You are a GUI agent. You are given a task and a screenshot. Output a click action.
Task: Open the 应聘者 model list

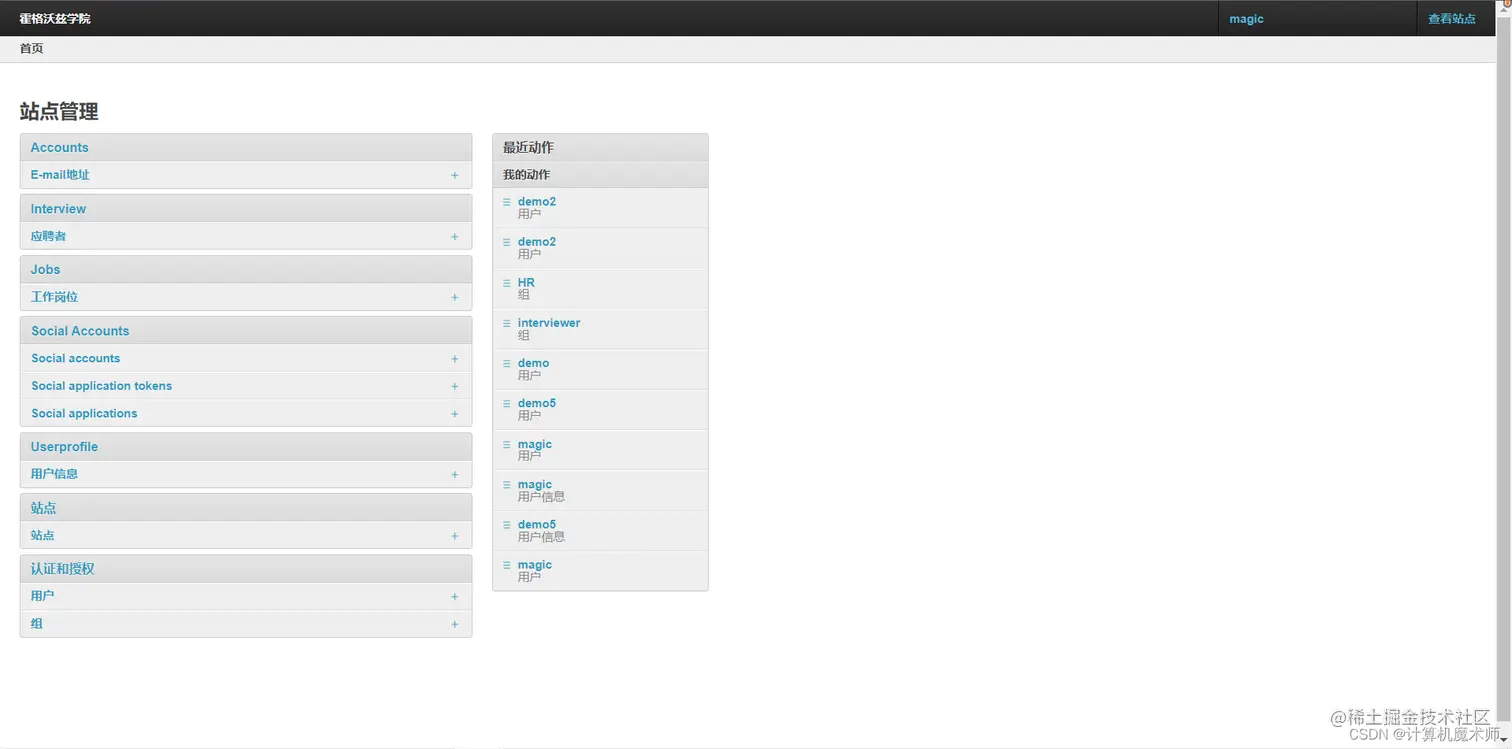48,237
